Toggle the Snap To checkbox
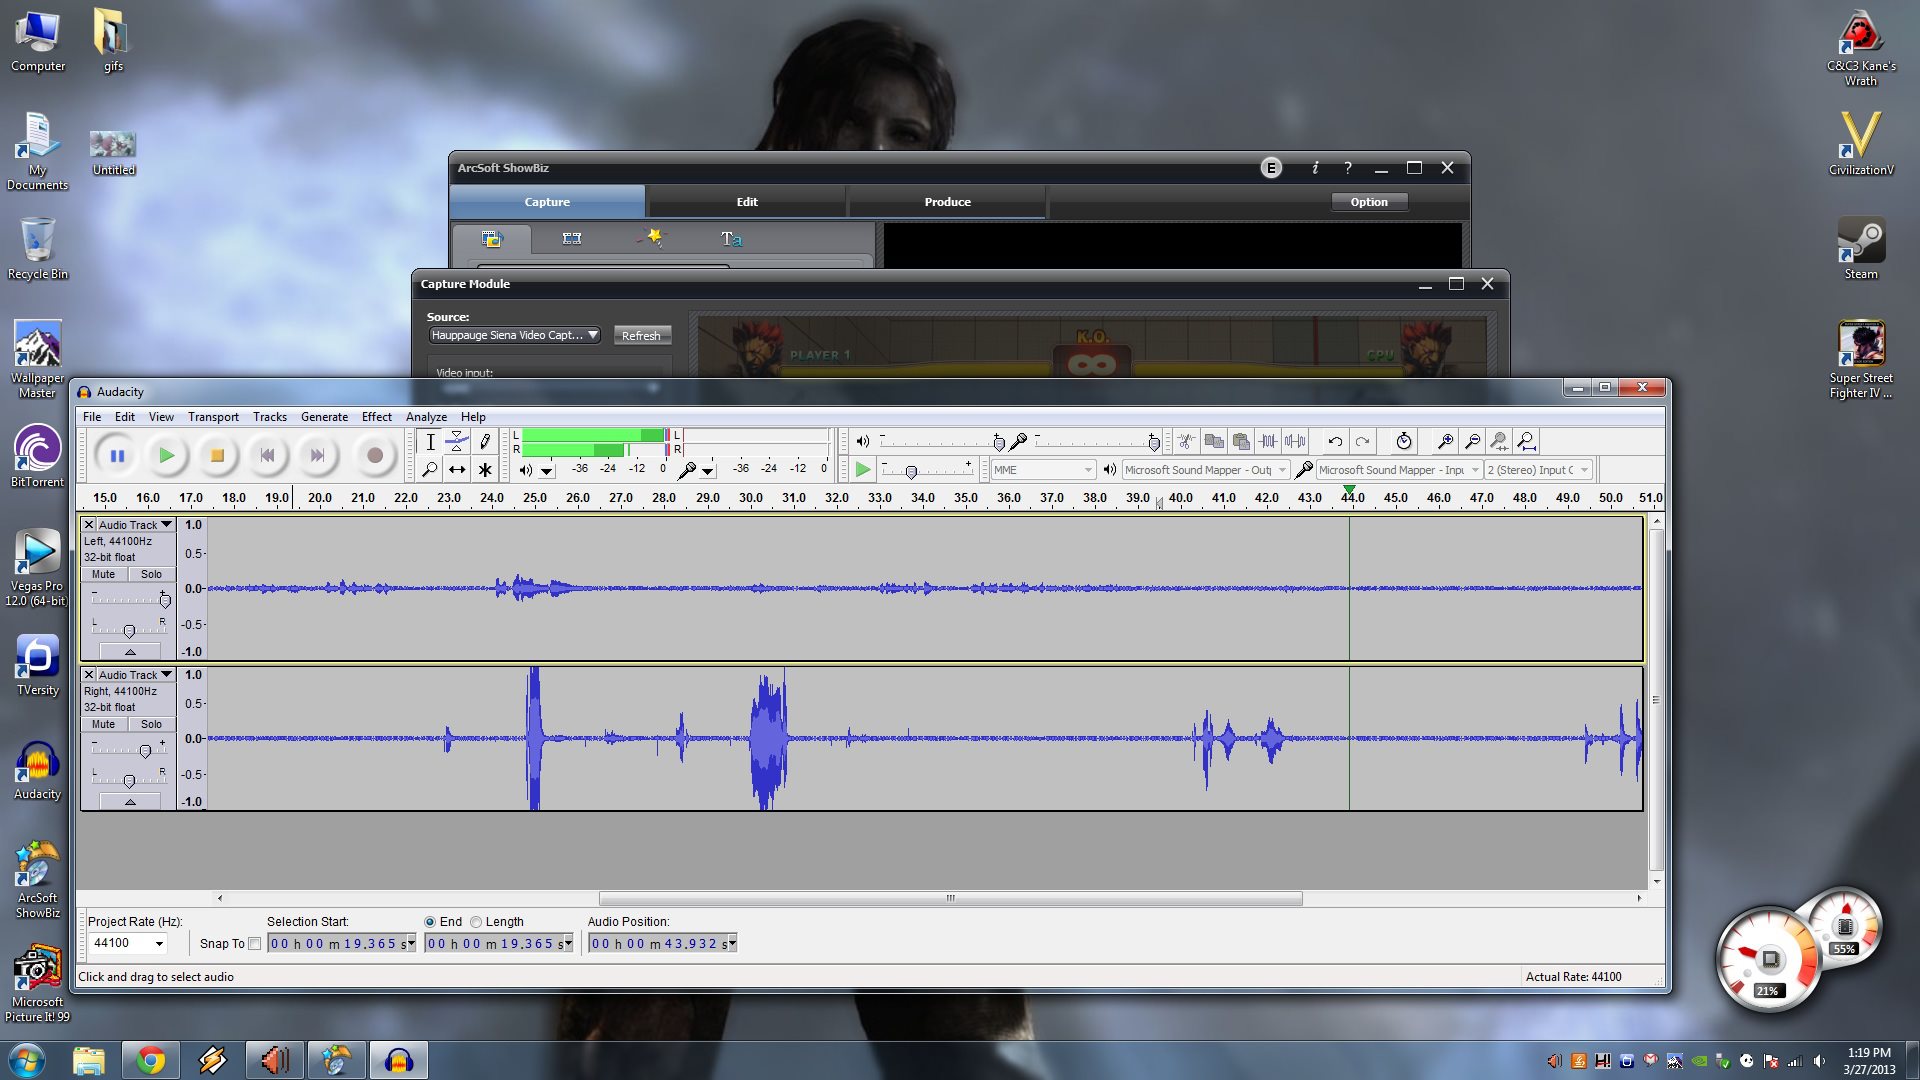The height and width of the screenshot is (1080, 1920). click(254, 943)
